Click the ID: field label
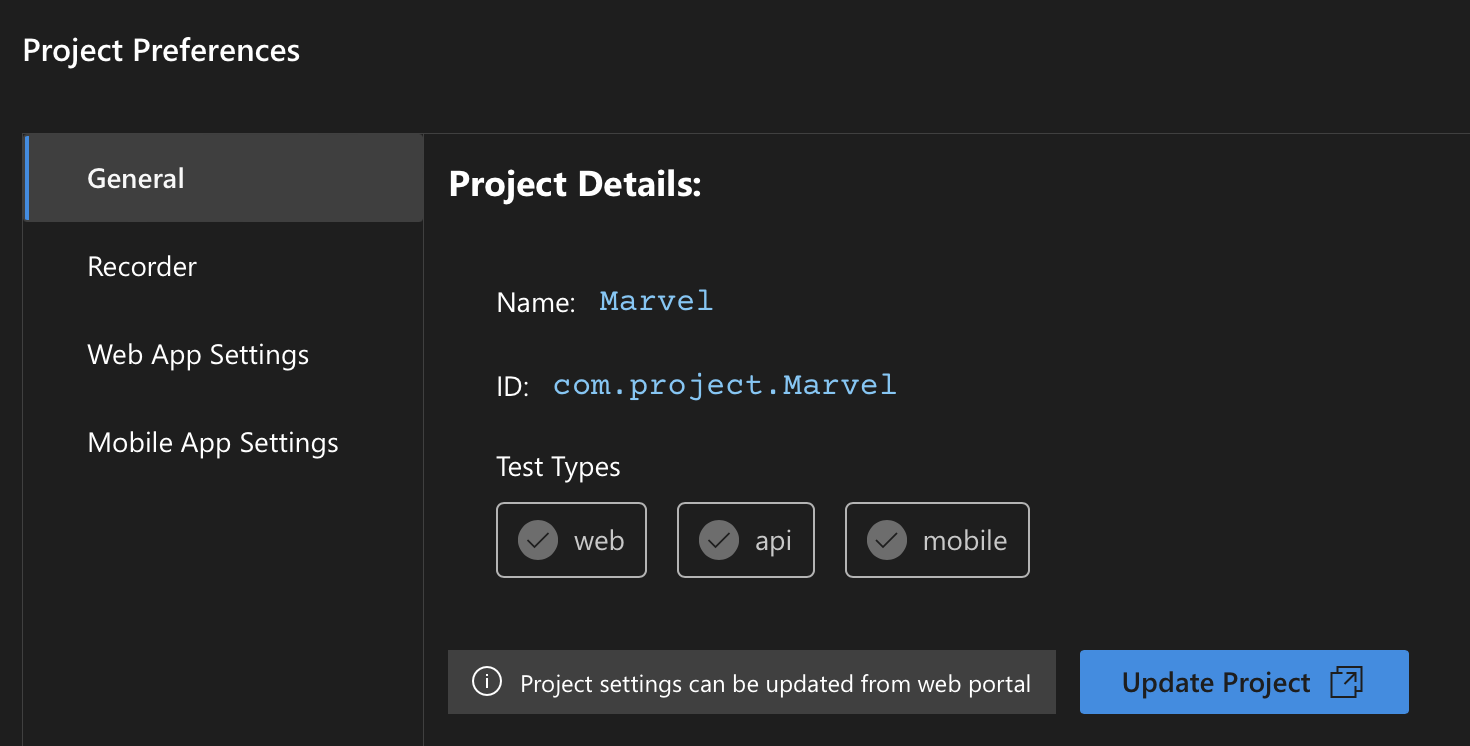This screenshot has height=746, width=1470. pos(512,387)
